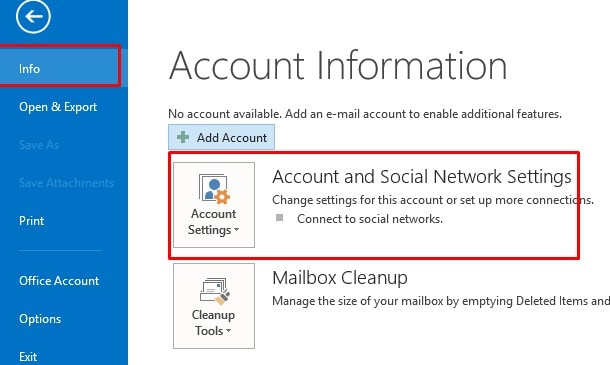610x365 pixels.
Task: Add a new e-mail account
Action: point(221,137)
